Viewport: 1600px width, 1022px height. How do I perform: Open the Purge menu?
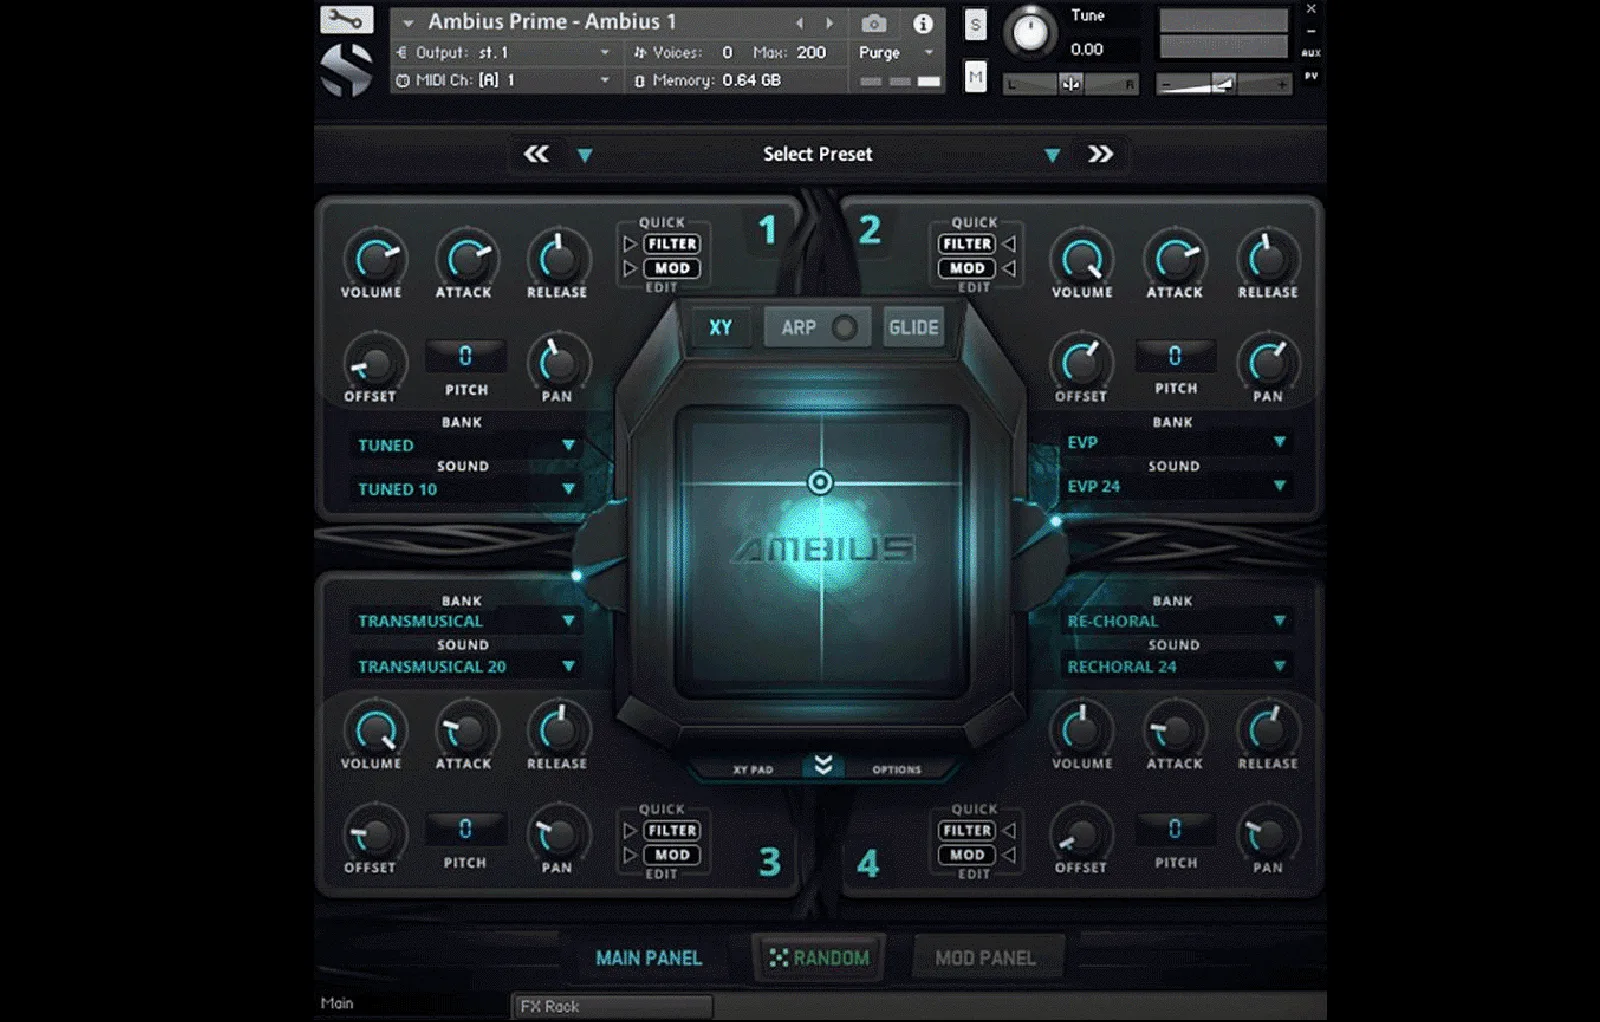(x=896, y=52)
